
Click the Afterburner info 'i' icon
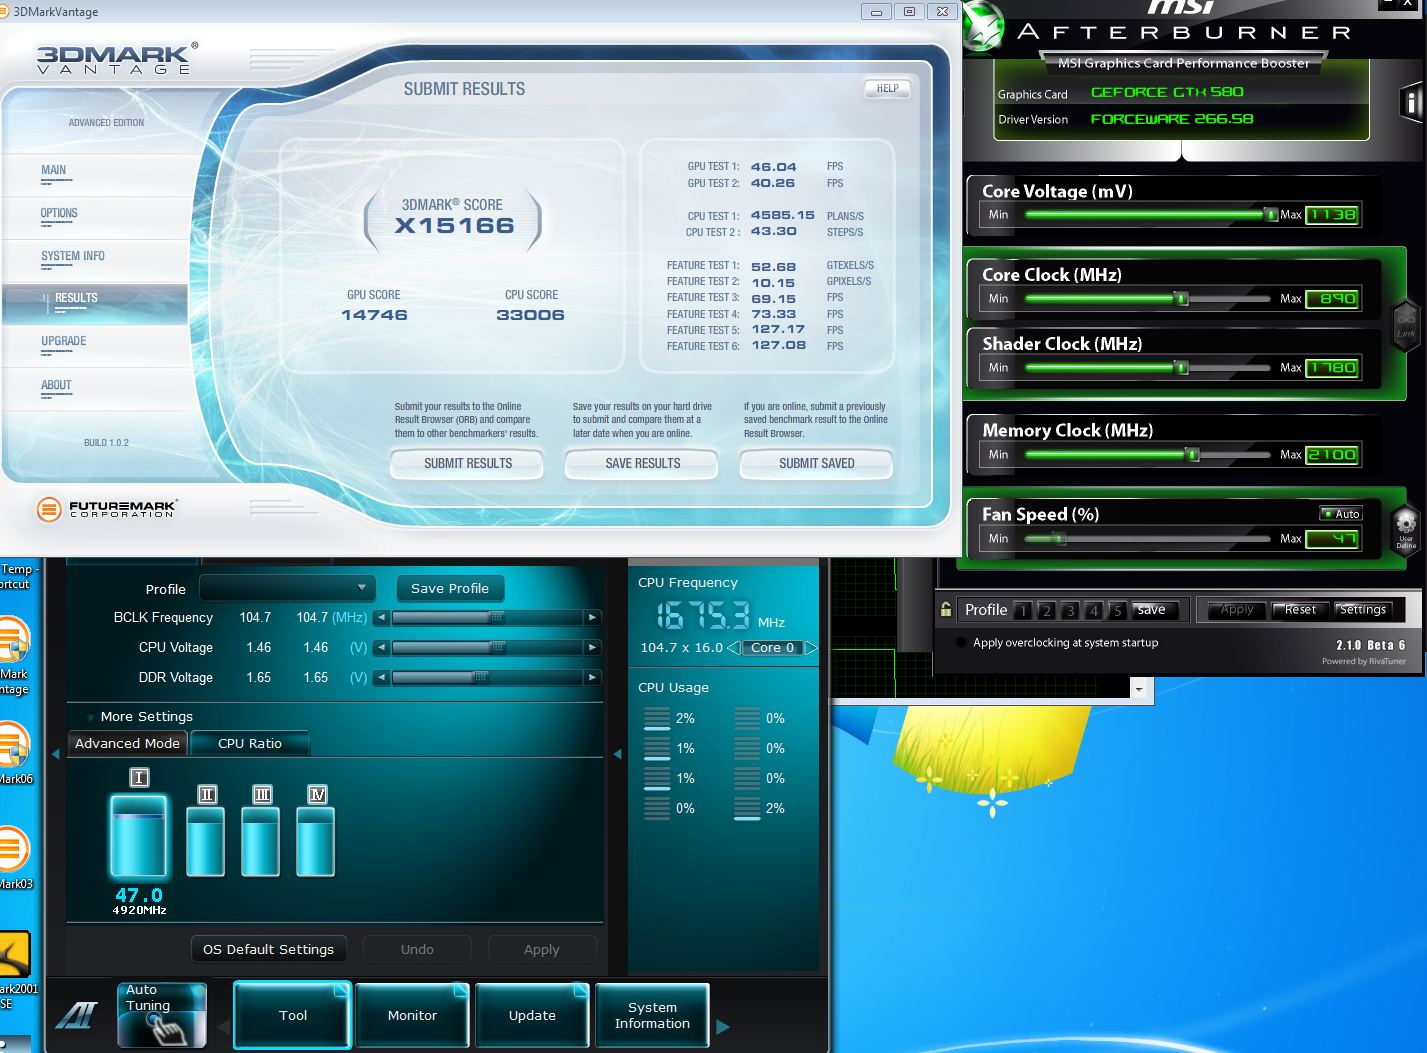tap(1411, 102)
